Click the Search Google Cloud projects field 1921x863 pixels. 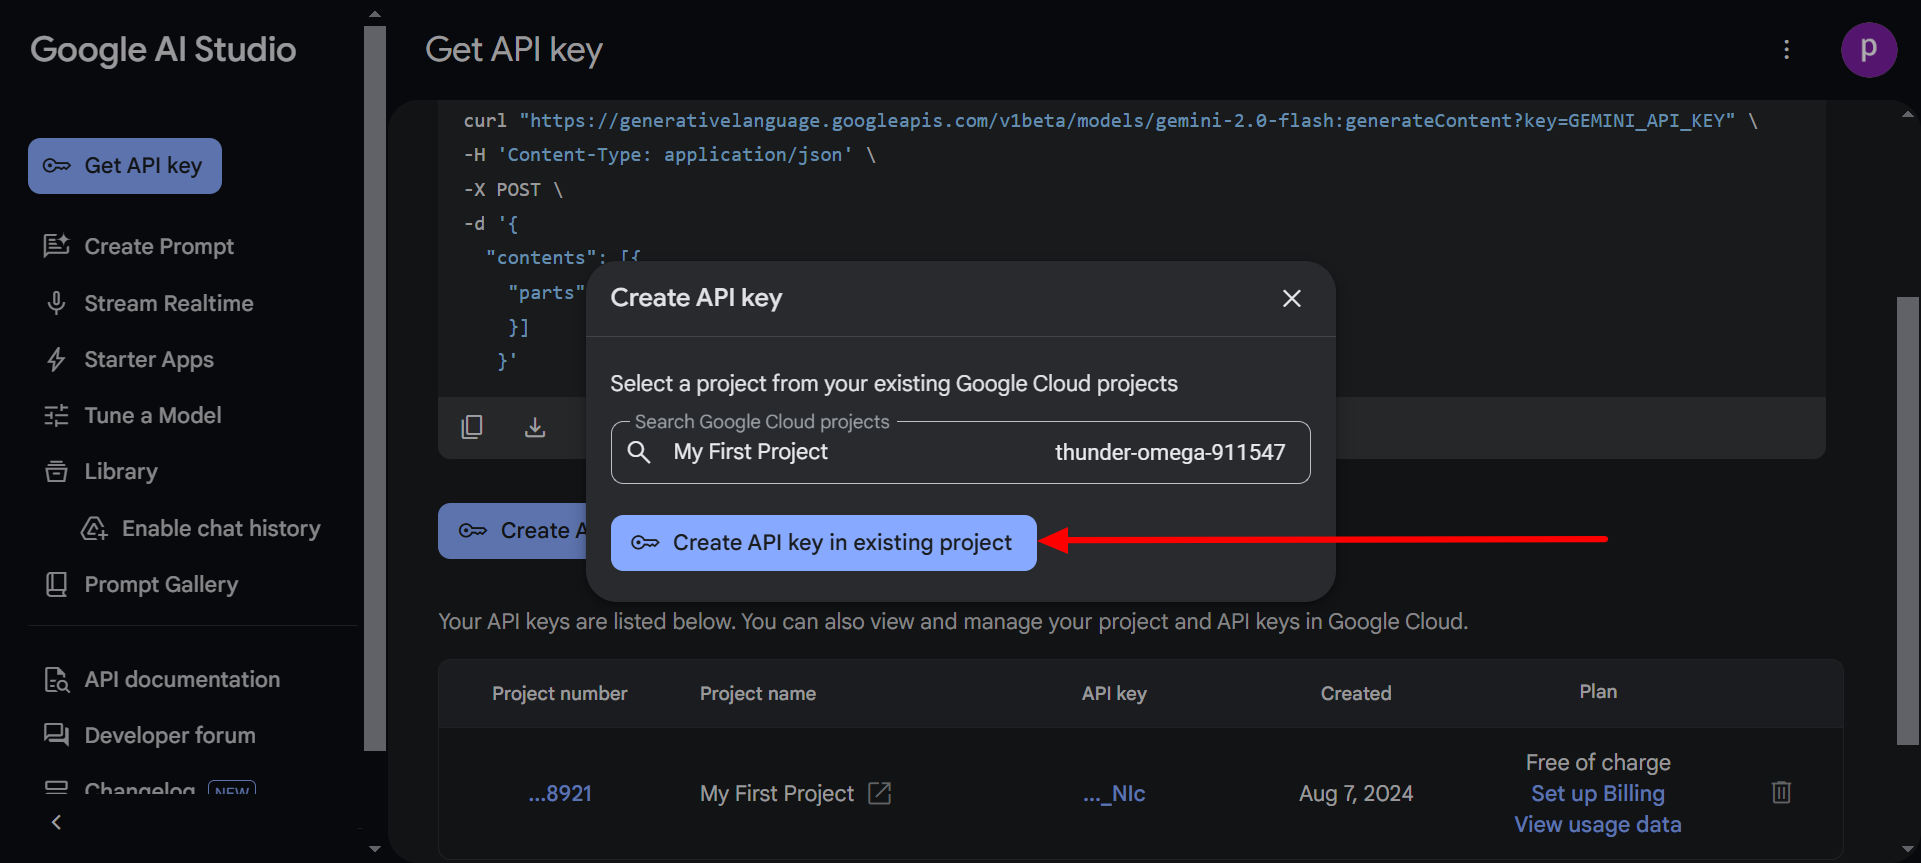click(x=960, y=452)
